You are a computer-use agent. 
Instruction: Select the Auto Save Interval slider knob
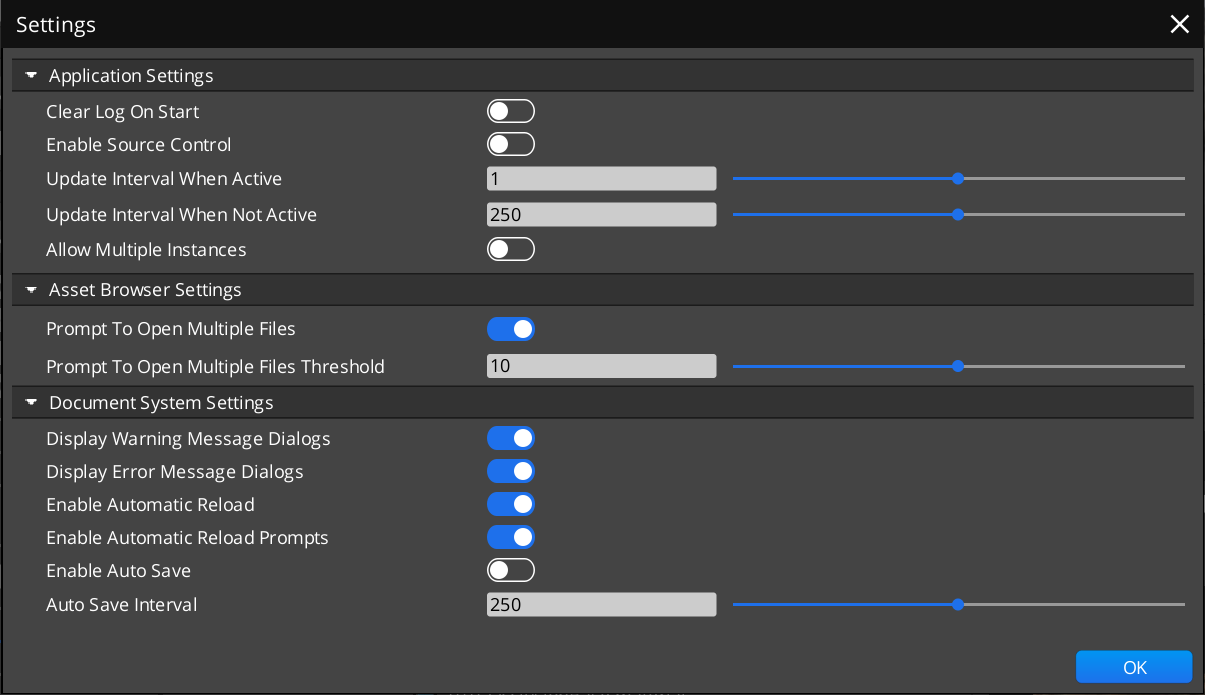tap(958, 604)
